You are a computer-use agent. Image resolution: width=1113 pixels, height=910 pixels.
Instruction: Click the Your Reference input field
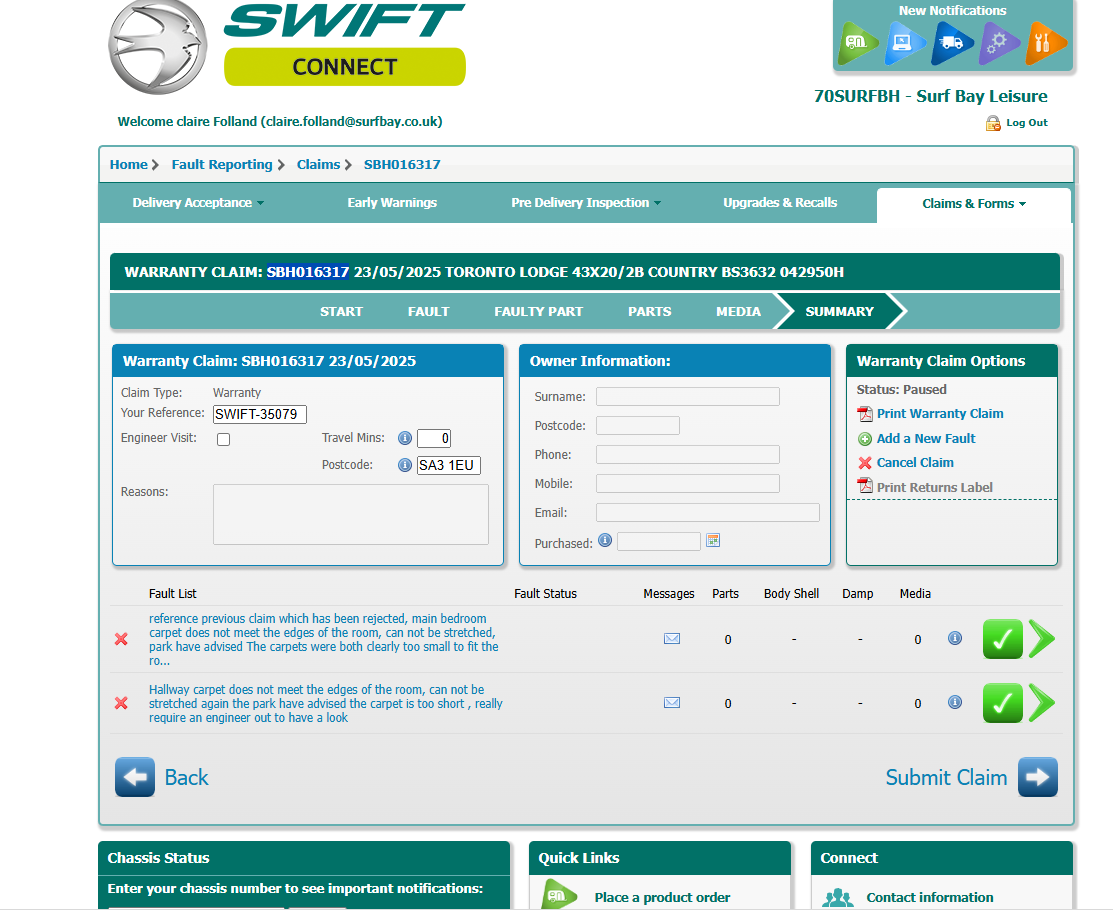(260, 415)
